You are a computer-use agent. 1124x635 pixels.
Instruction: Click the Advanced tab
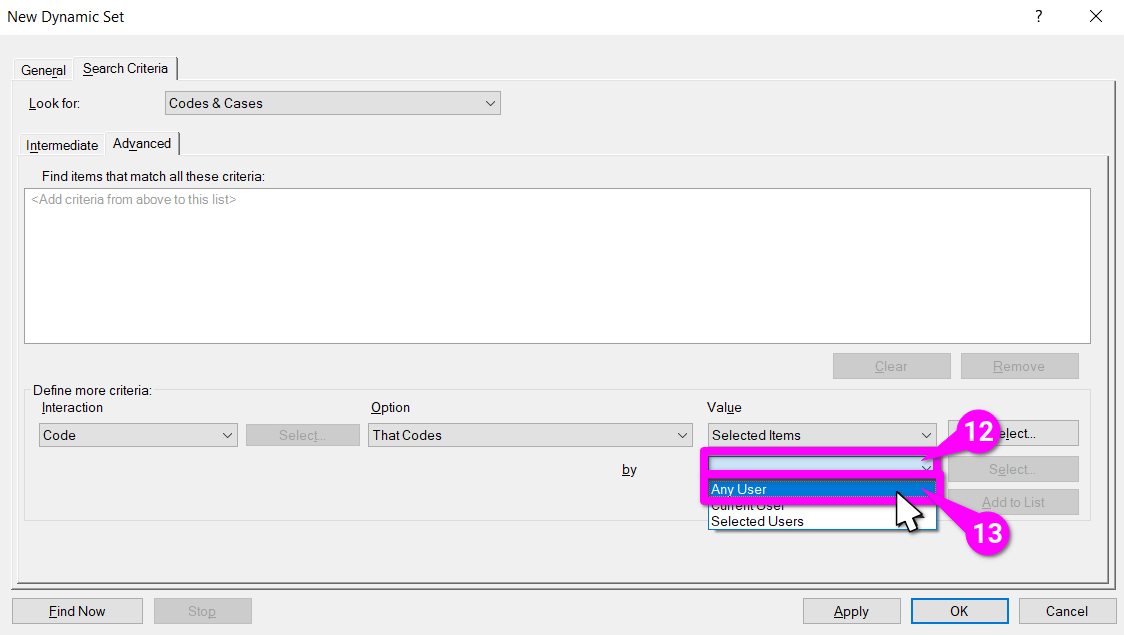(x=142, y=144)
